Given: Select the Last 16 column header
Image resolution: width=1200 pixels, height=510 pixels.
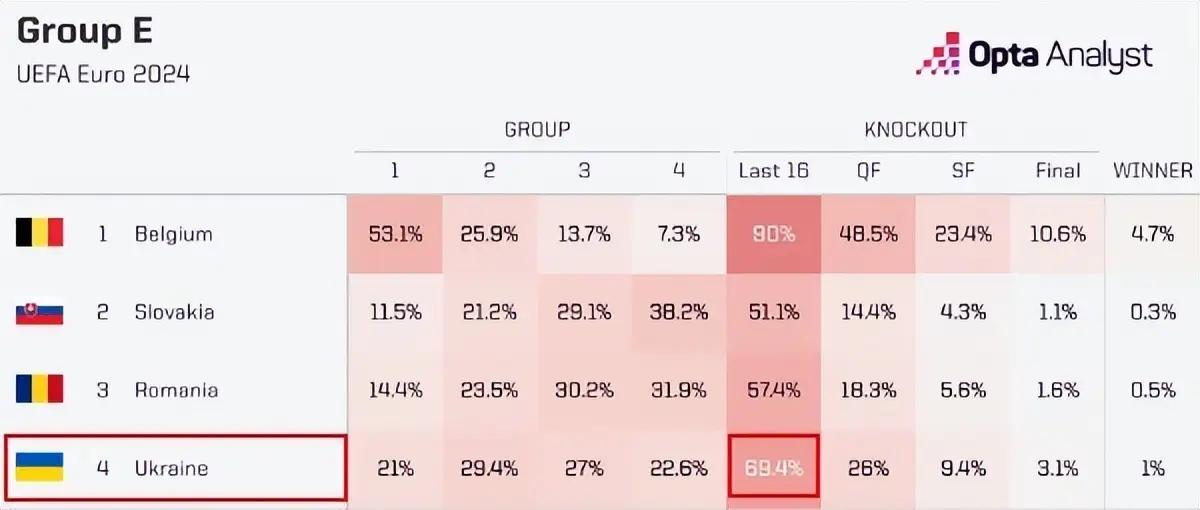Looking at the screenshot, I should coord(773,170).
